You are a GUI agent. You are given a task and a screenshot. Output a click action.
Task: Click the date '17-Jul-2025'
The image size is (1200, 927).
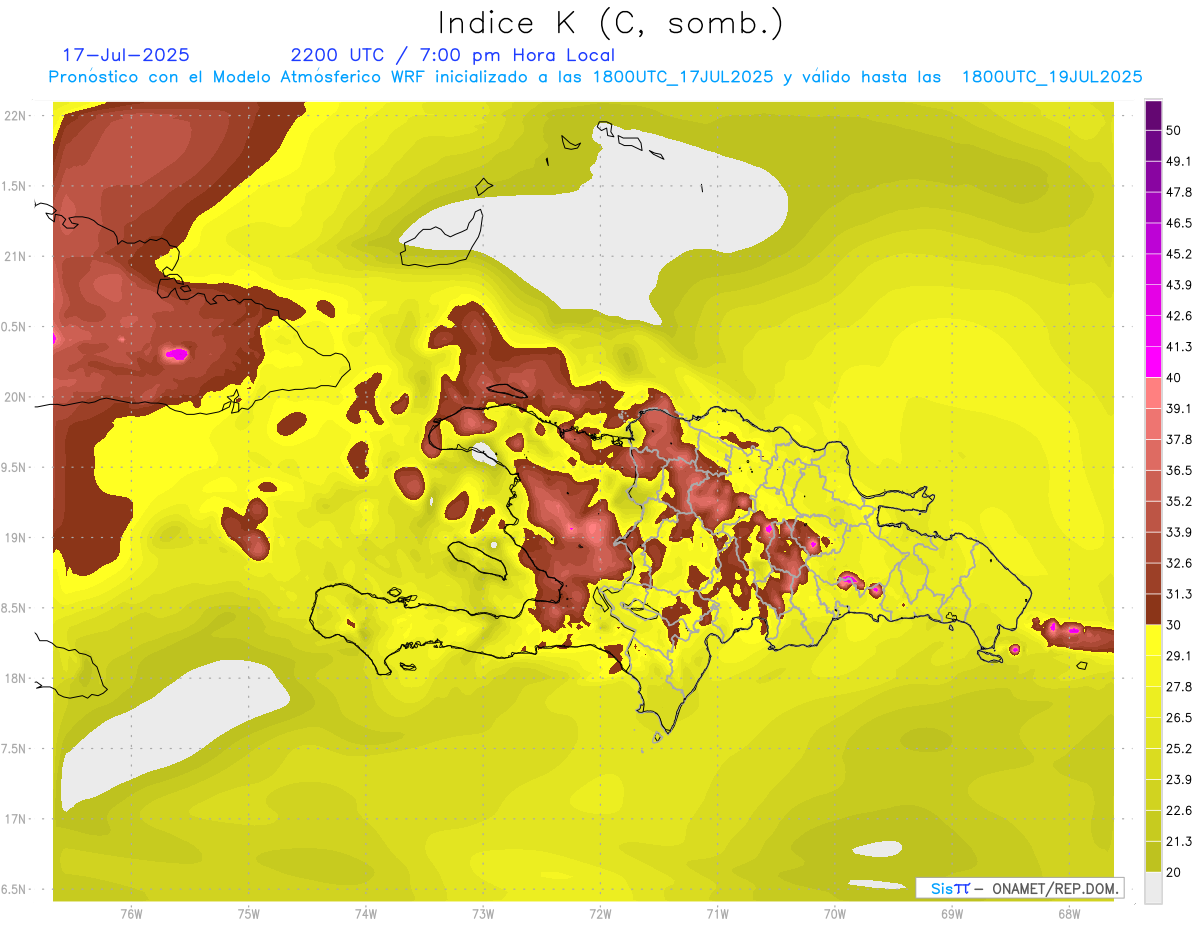[126, 55]
